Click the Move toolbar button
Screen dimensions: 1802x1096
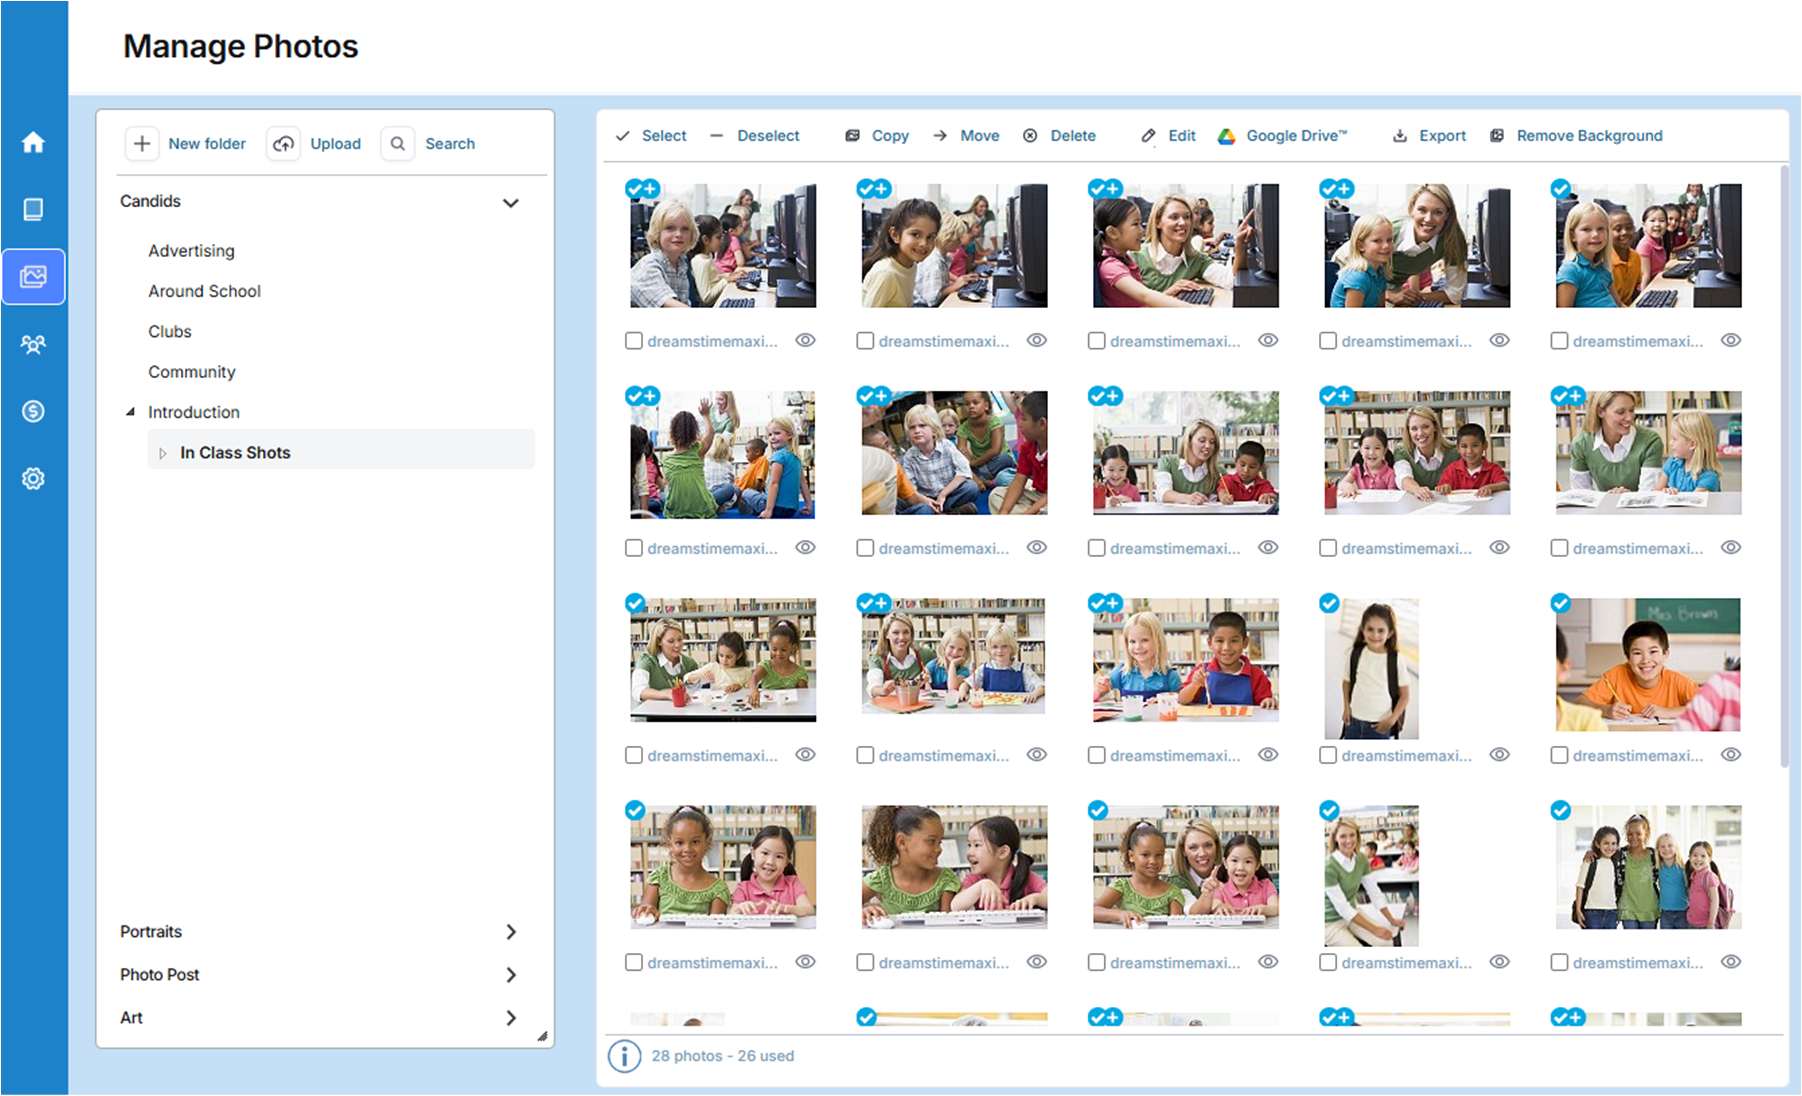coord(966,136)
